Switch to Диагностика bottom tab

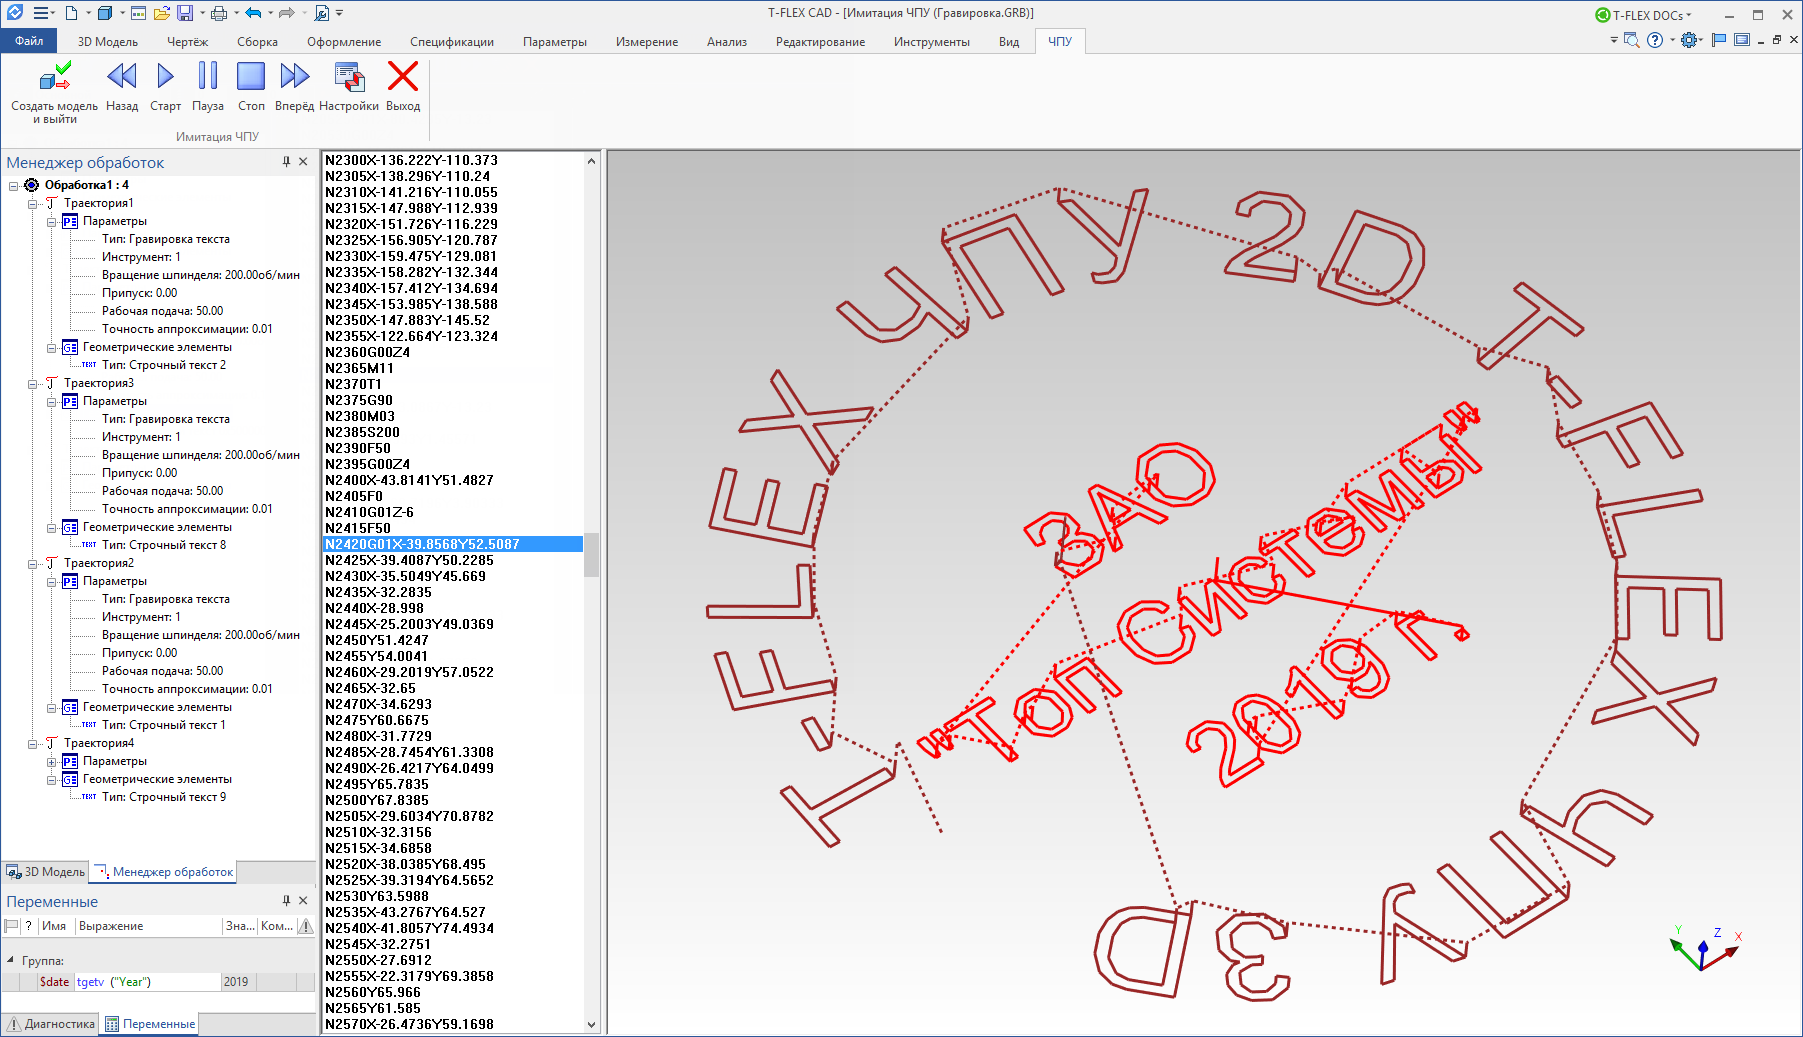click(x=50, y=1024)
